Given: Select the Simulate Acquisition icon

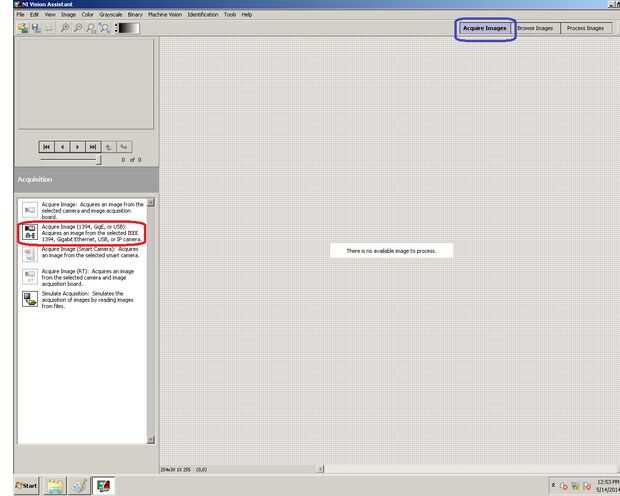Looking at the screenshot, I should 30,299.
